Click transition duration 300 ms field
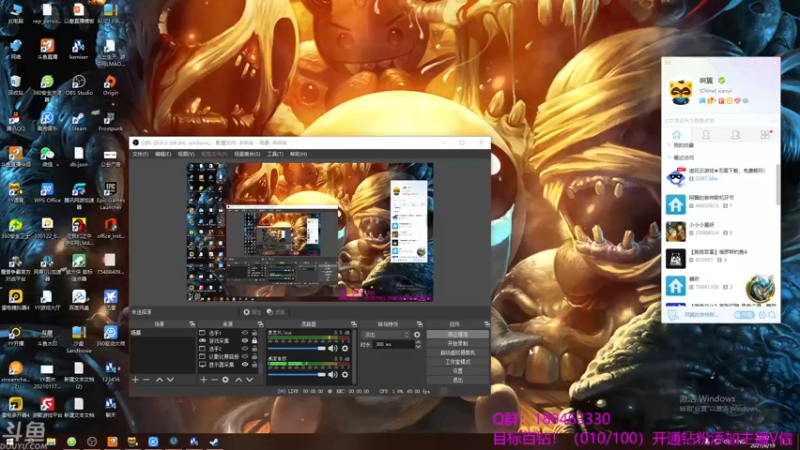The height and width of the screenshot is (450, 800). point(393,344)
